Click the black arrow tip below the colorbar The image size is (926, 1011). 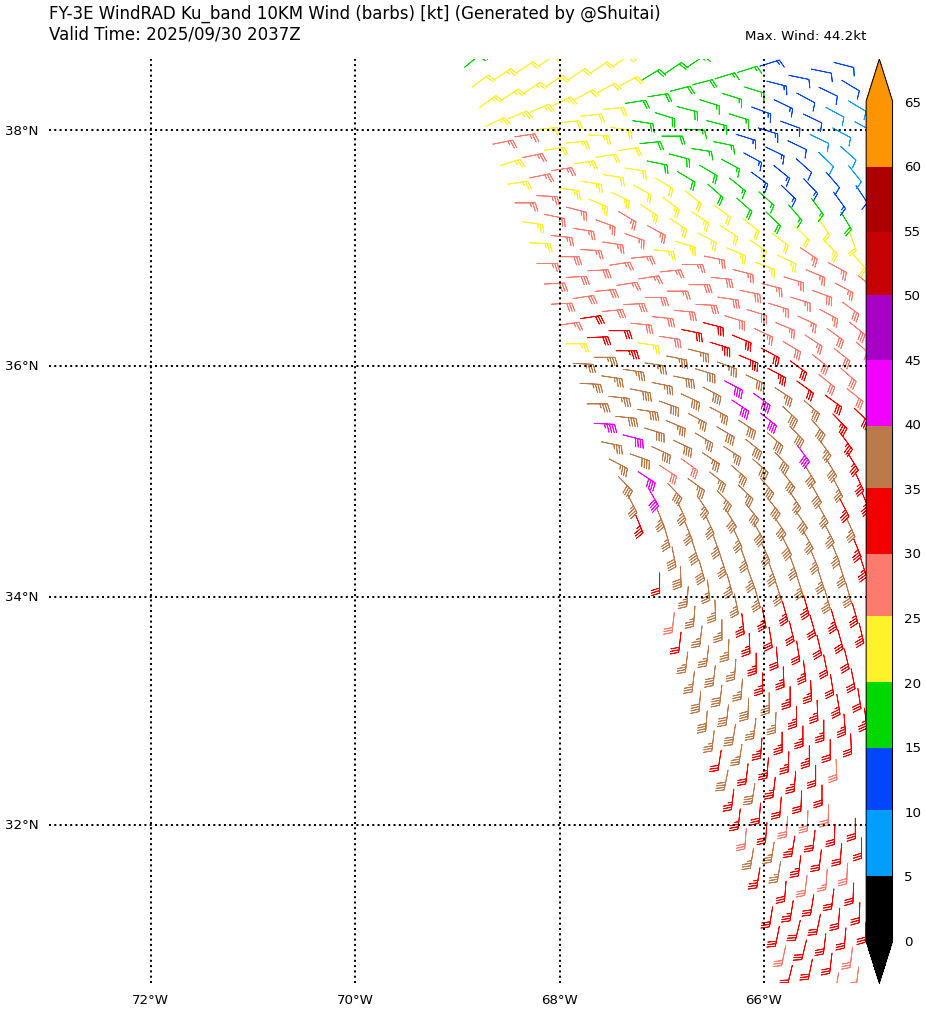click(878, 962)
